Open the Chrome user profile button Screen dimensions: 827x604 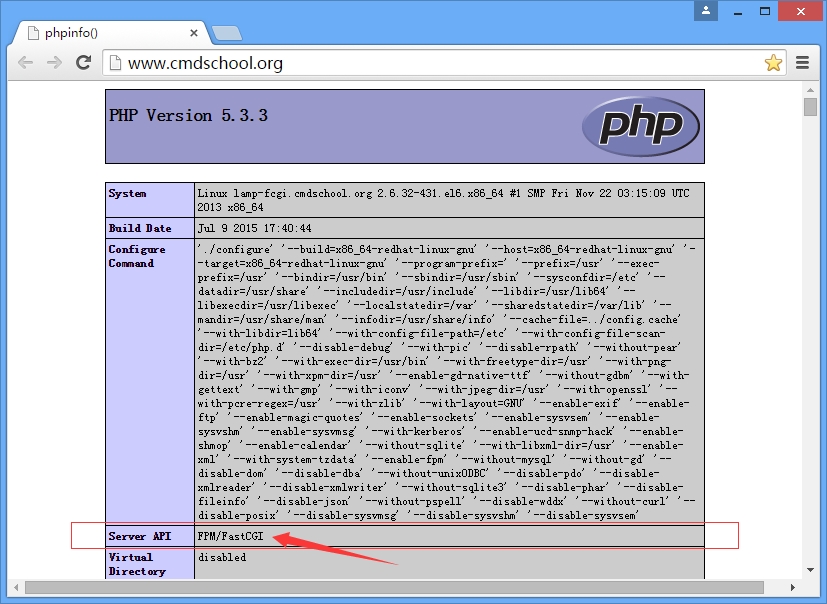pos(706,11)
